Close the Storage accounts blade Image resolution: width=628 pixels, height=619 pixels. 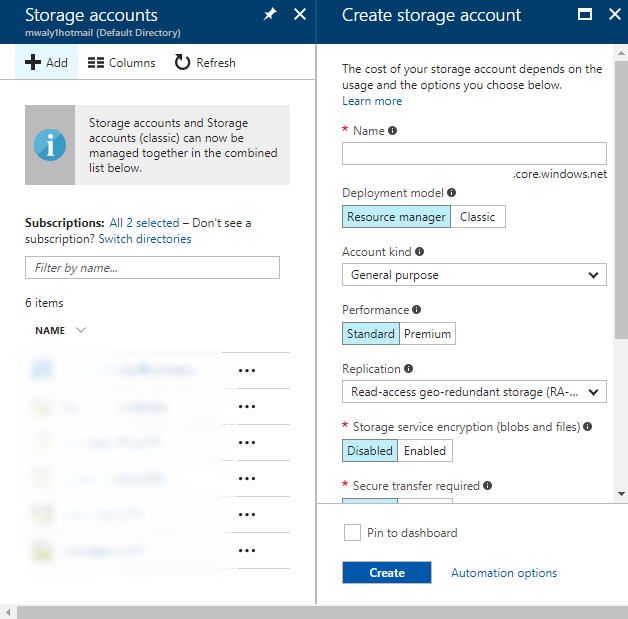click(x=300, y=14)
